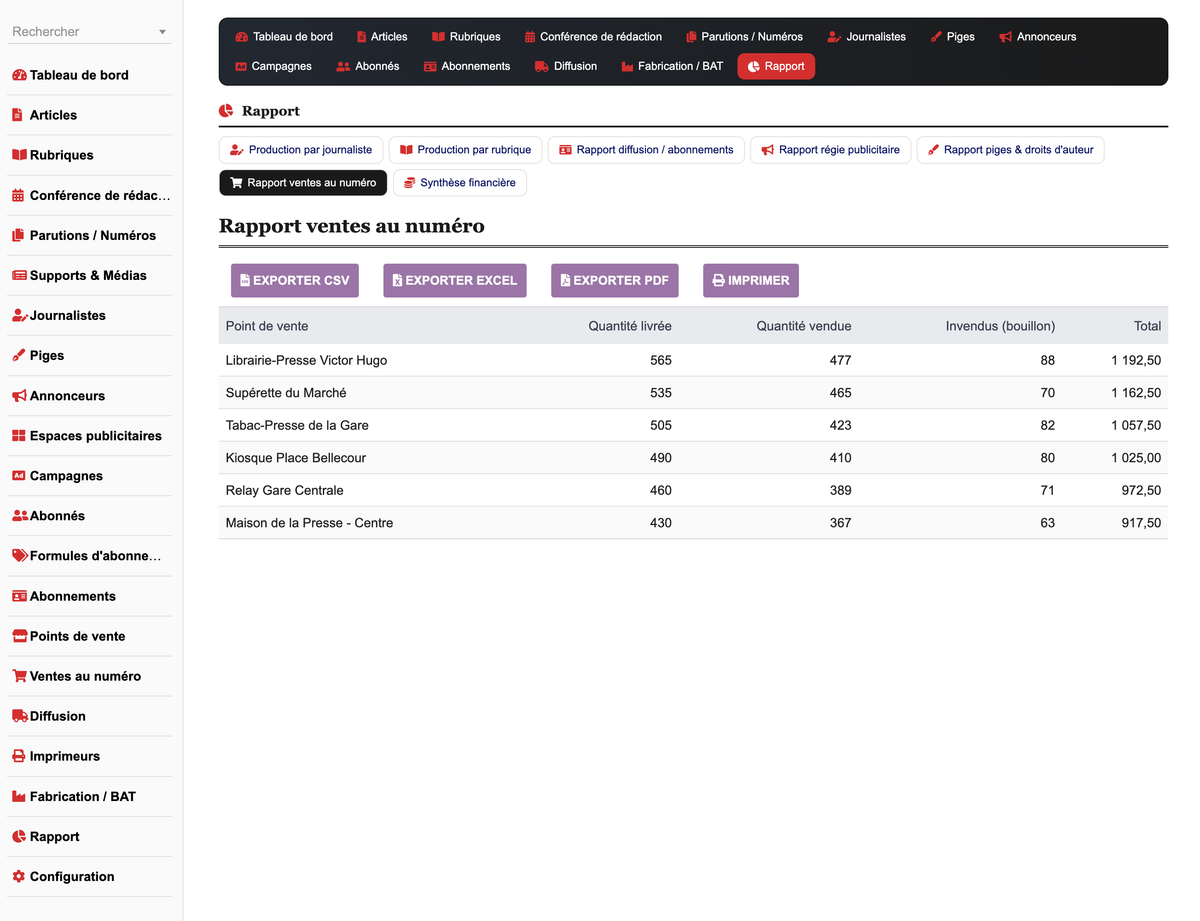Click the Rapport pie chart icon in sidebar

[x=19, y=836]
